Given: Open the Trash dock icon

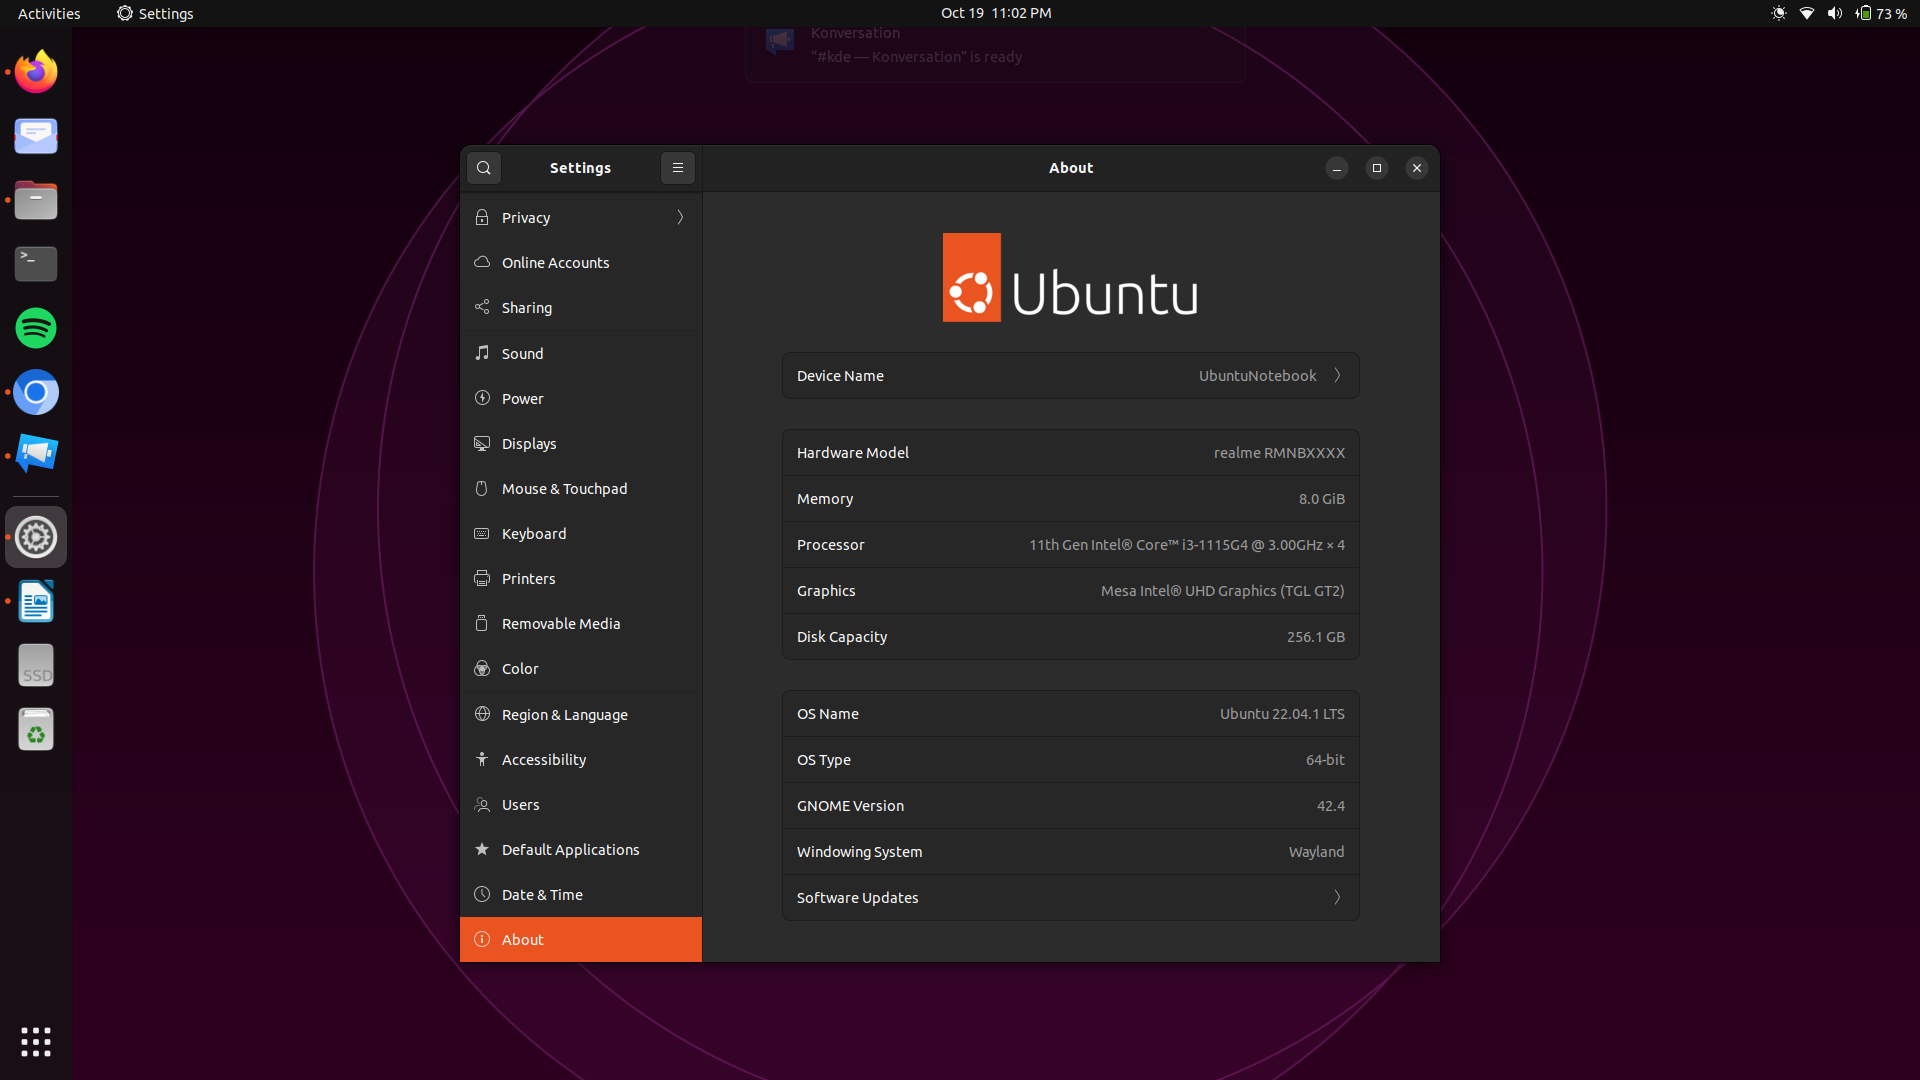Looking at the screenshot, I should [36, 730].
